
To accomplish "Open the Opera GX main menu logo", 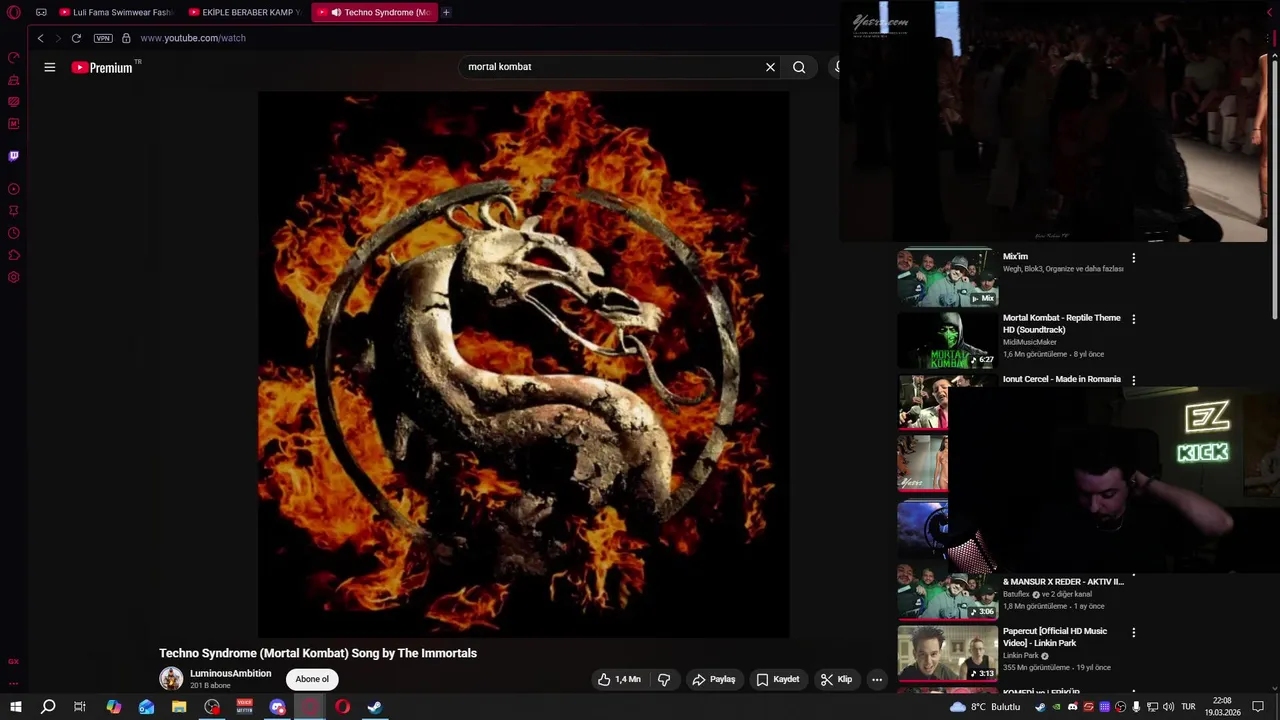I will coord(14,13).
